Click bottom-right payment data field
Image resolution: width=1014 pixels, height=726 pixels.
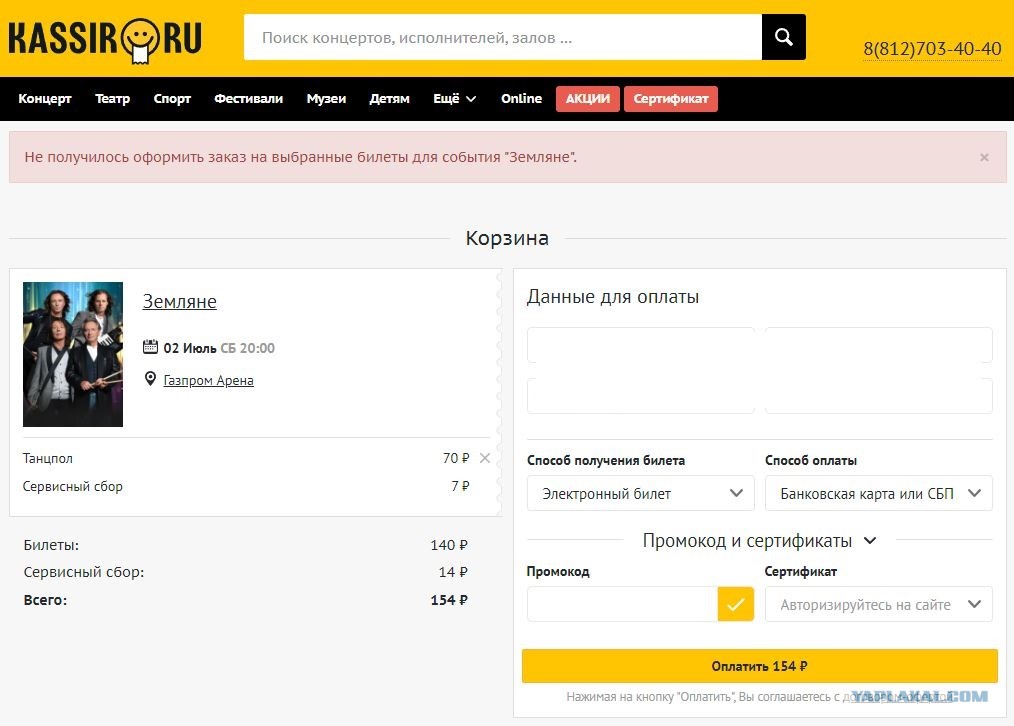(x=878, y=396)
